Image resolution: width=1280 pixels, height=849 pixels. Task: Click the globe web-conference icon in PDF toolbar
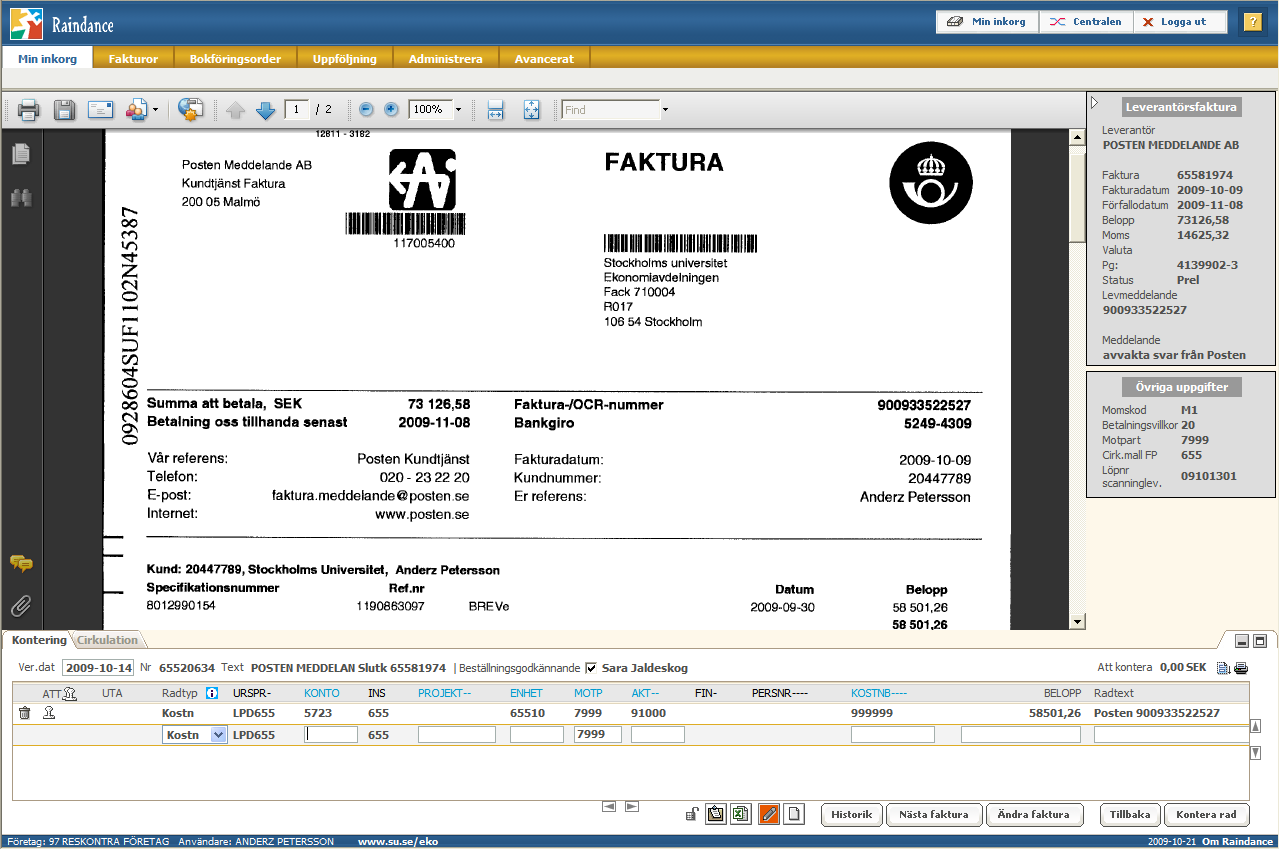(x=191, y=110)
